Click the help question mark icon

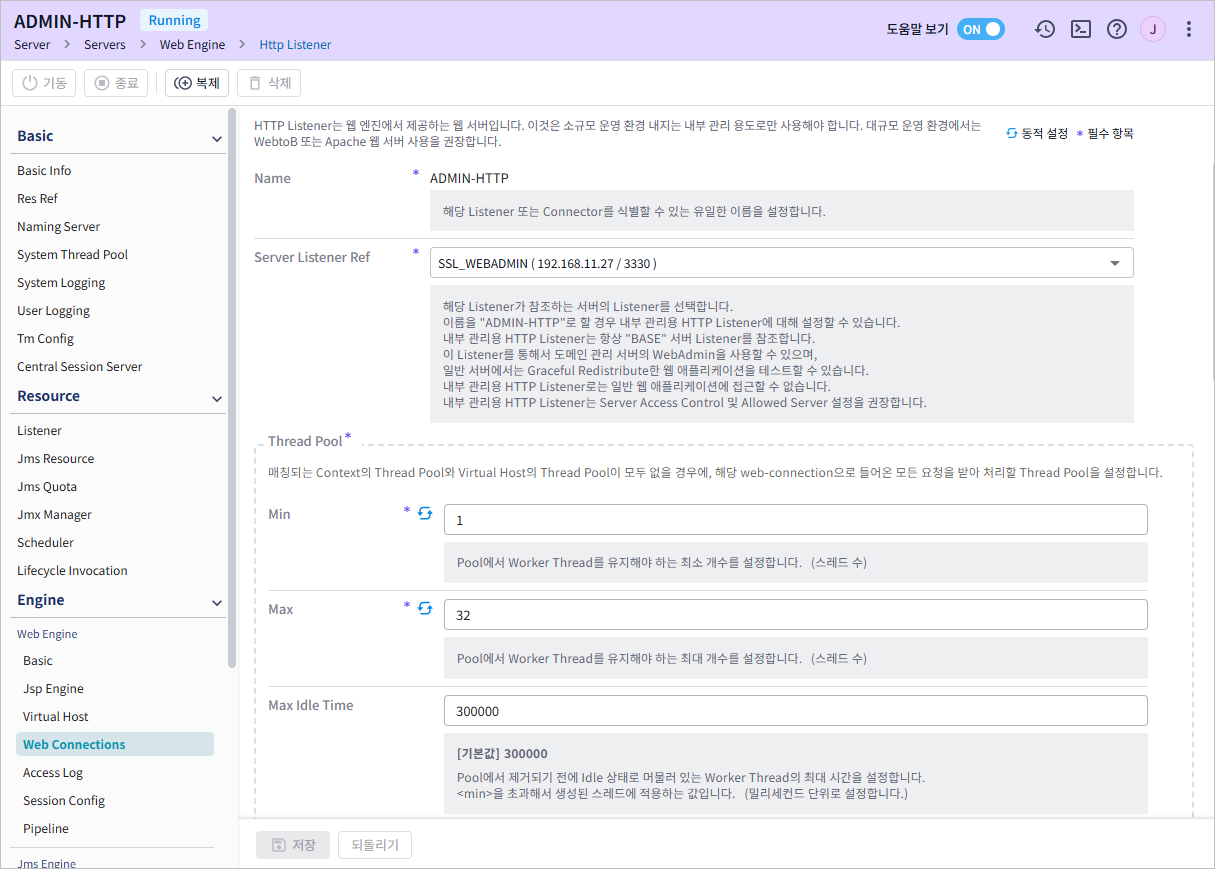click(1116, 29)
